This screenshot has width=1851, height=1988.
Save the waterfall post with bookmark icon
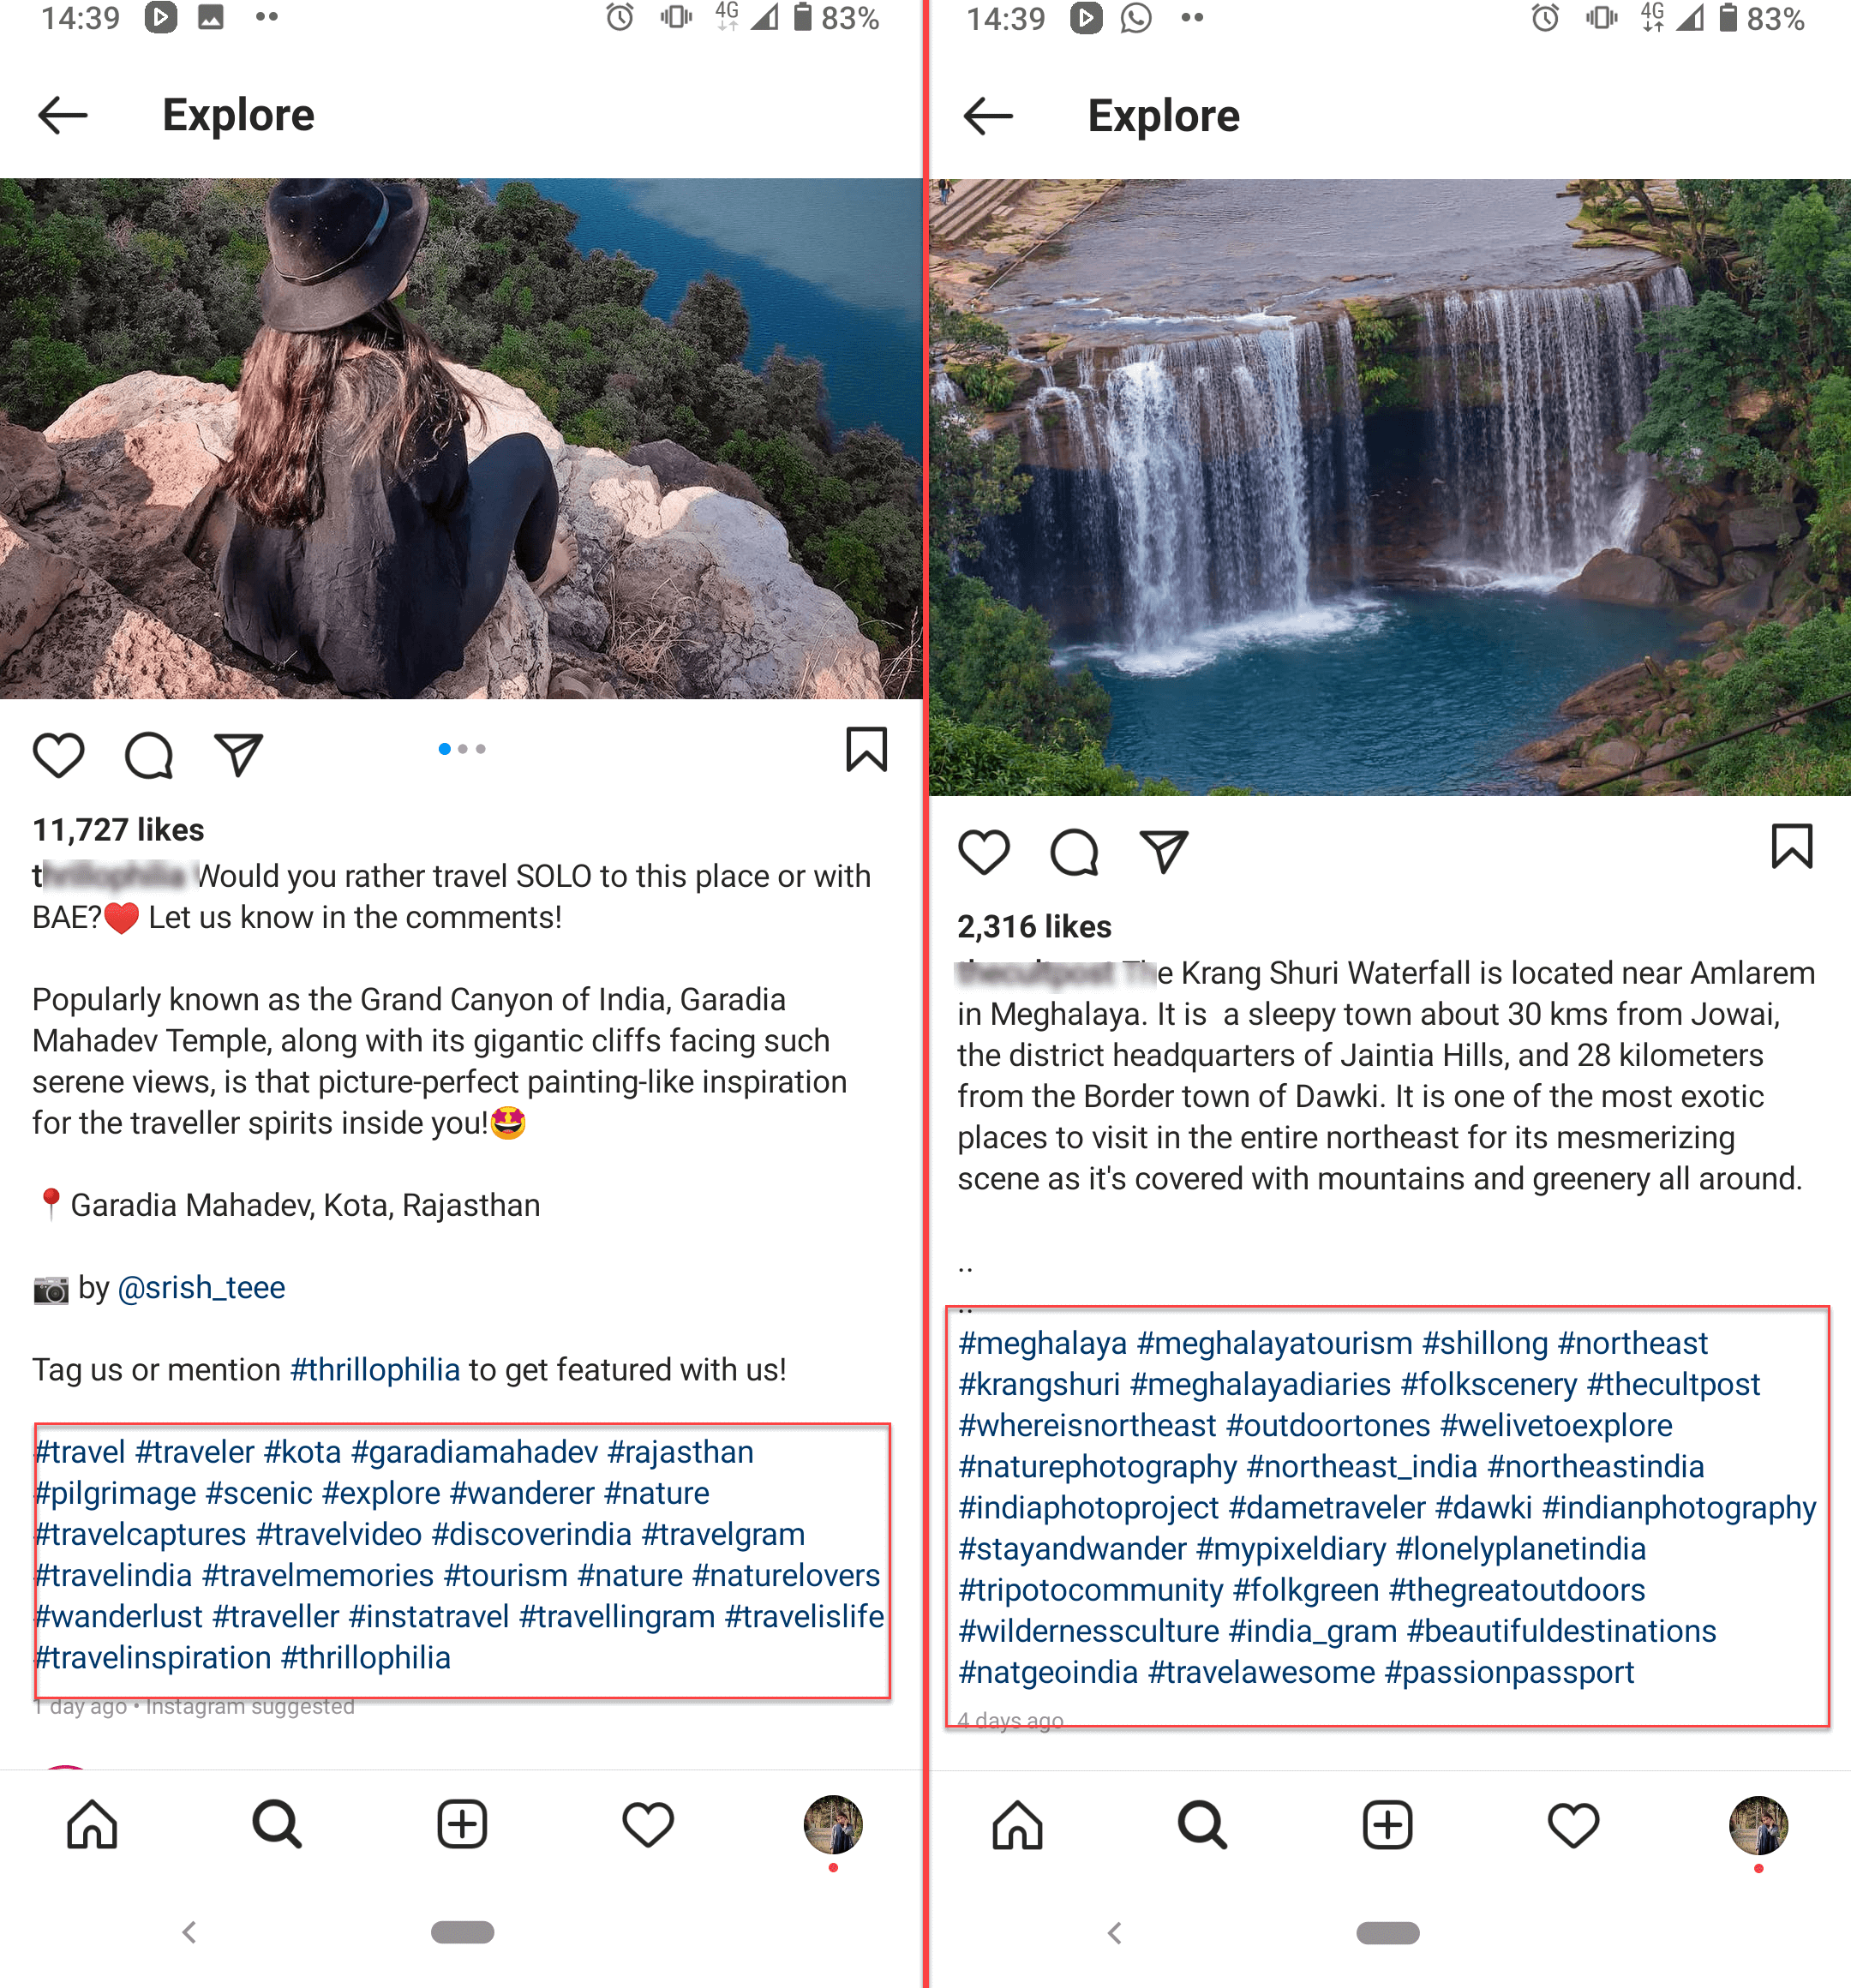point(1791,846)
